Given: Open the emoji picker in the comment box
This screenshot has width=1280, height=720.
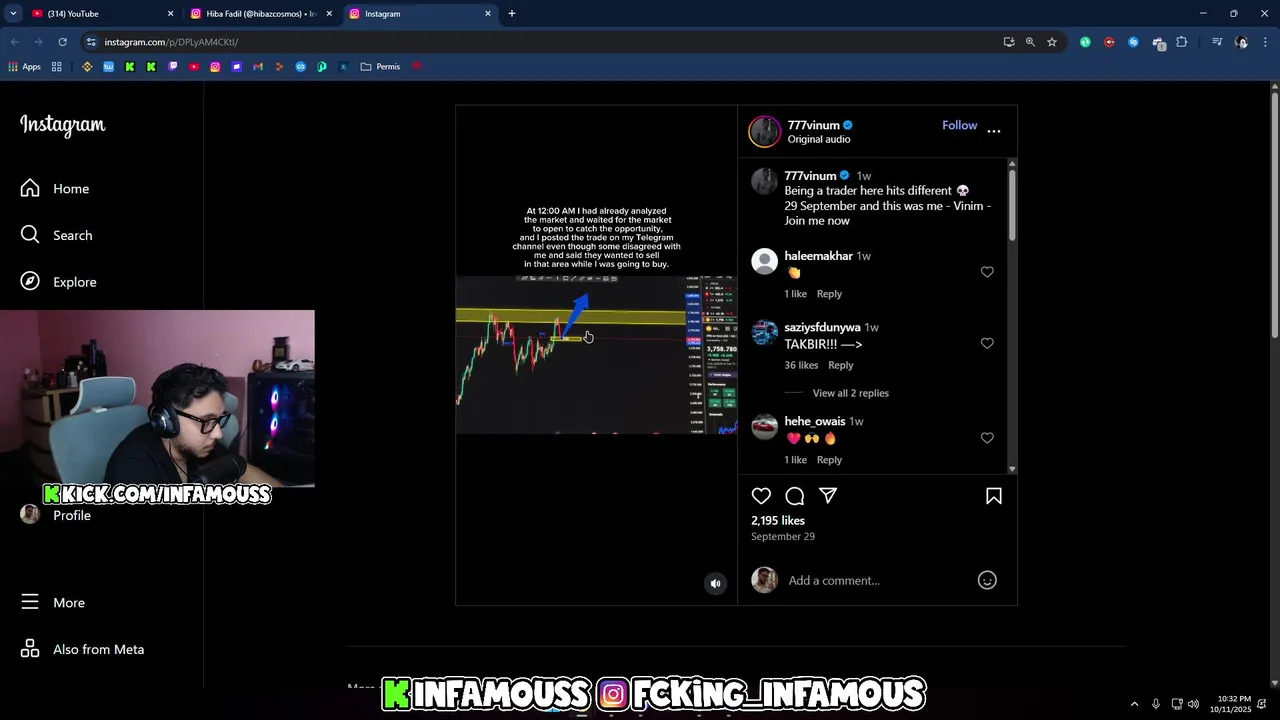Looking at the screenshot, I should click(x=987, y=580).
